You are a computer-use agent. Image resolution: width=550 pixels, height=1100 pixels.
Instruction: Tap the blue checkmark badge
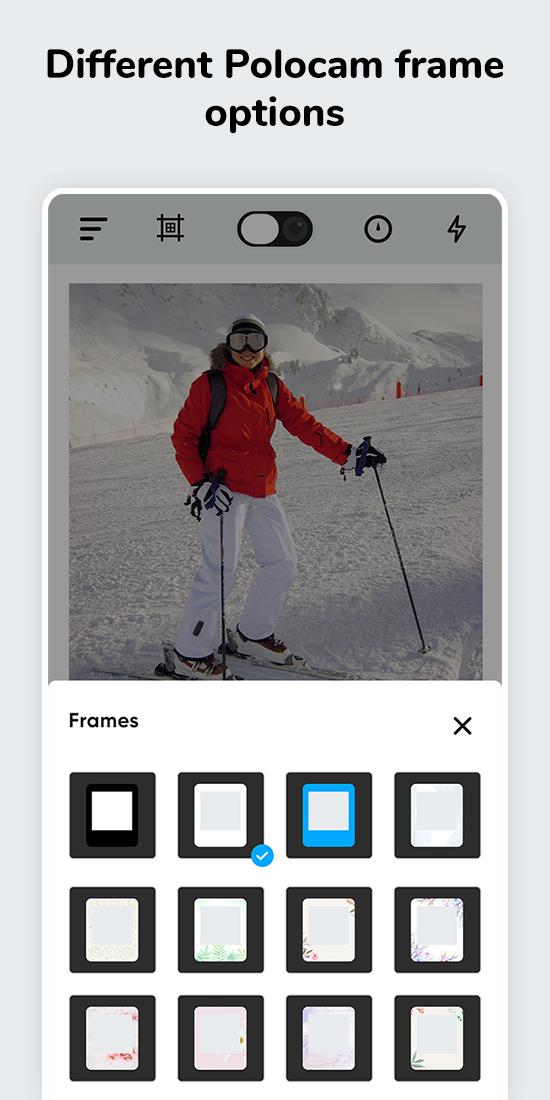pyautogui.click(x=262, y=855)
